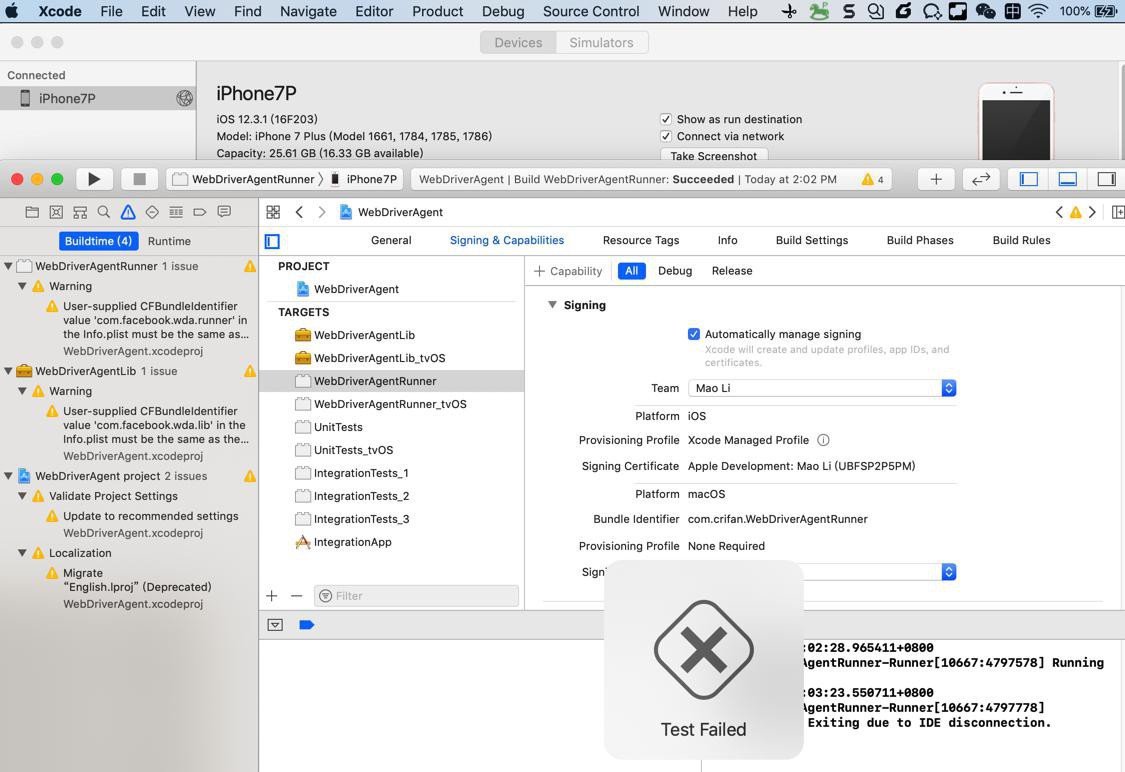Add a Capability button

point(568,271)
